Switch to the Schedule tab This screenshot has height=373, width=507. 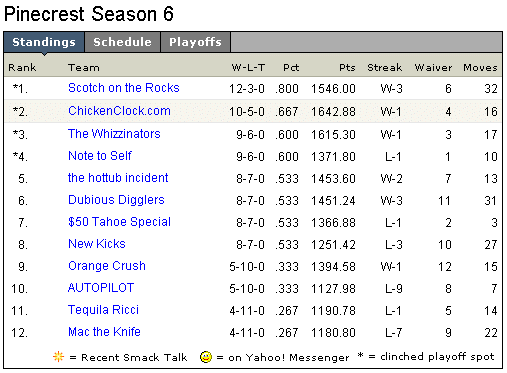(x=122, y=42)
